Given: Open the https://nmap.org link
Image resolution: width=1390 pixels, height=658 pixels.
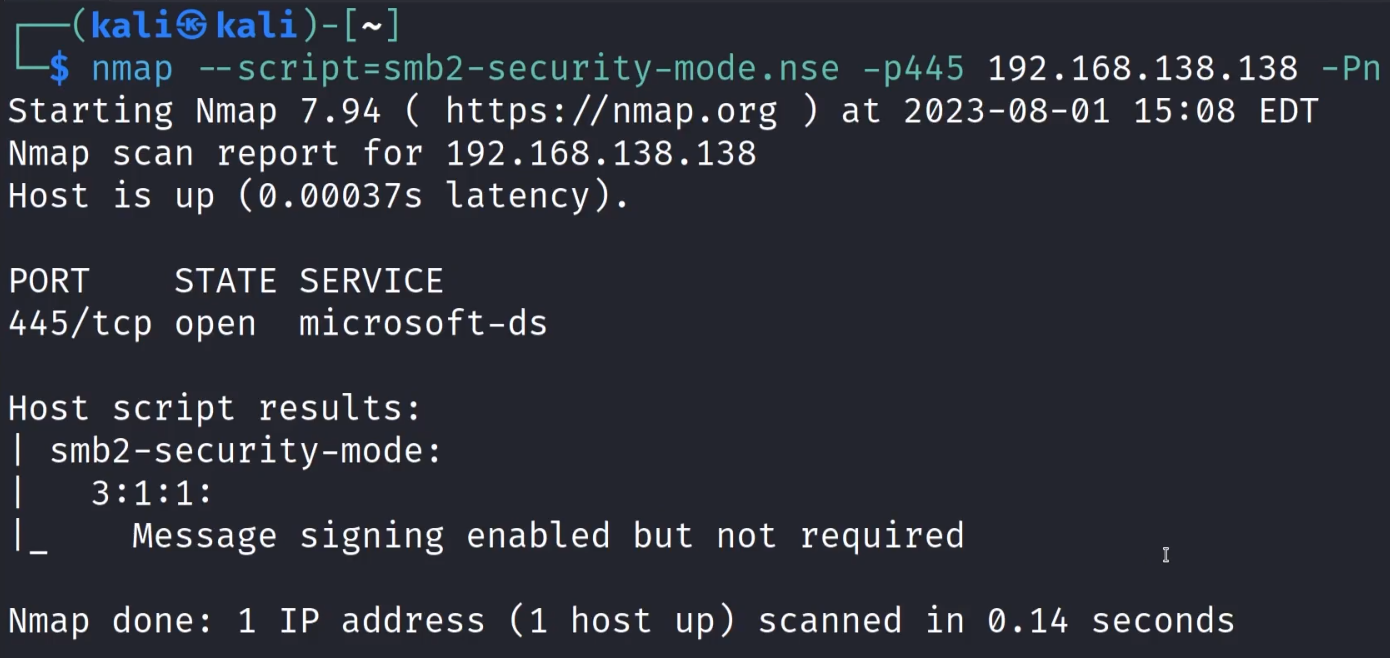Looking at the screenshot, I should (x=611, y=111).
